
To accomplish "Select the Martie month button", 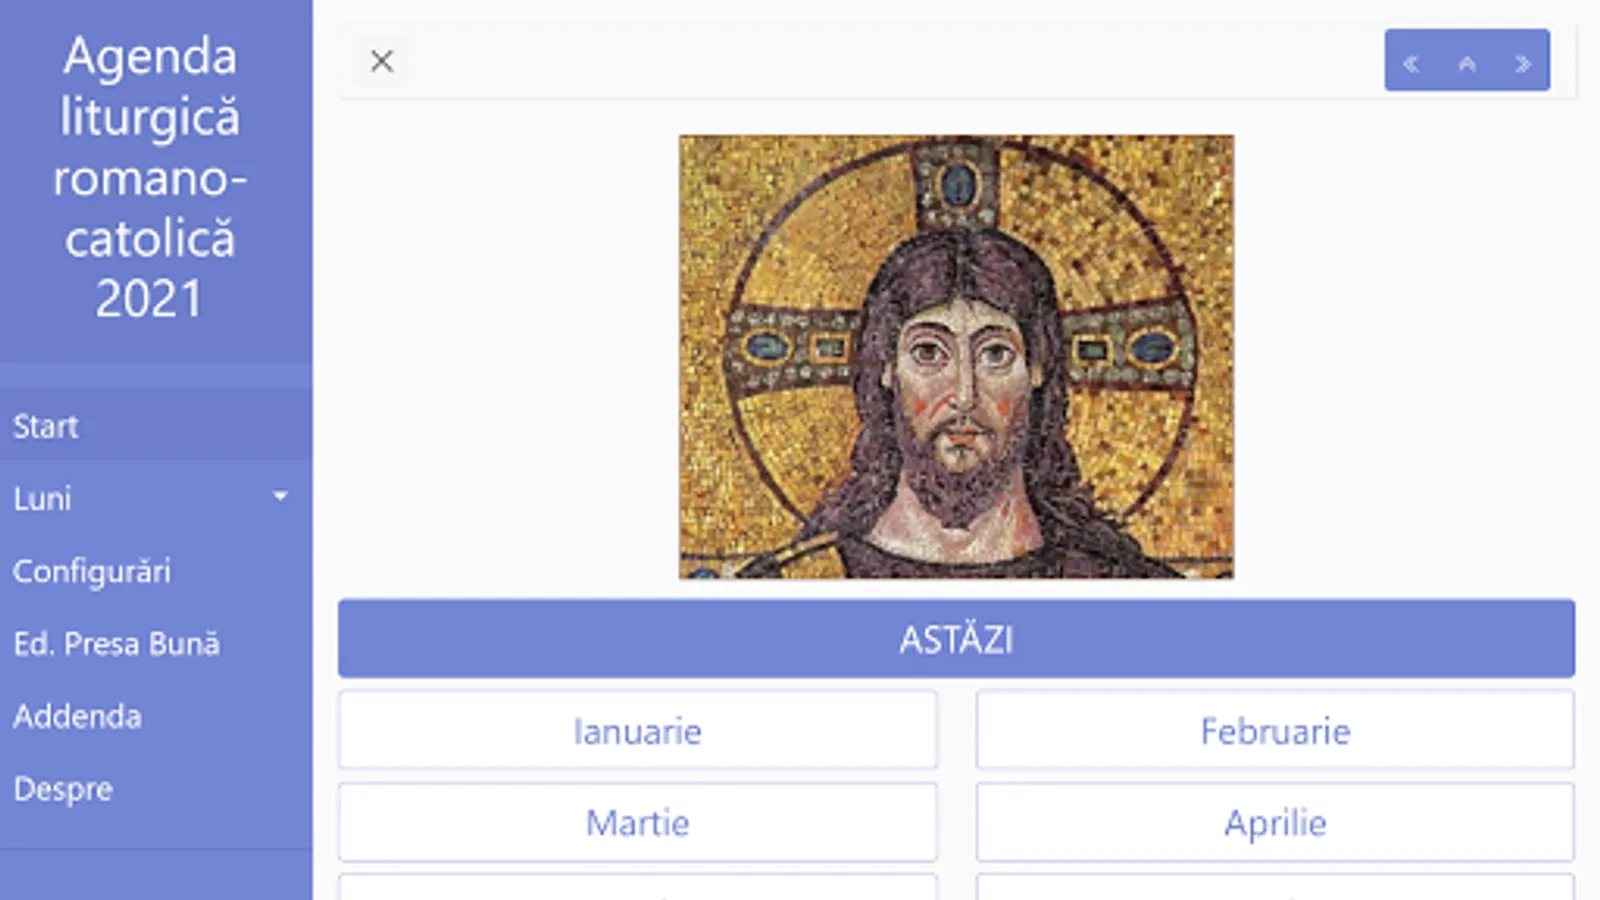I will pyautogui.click(x=638, y=823).
